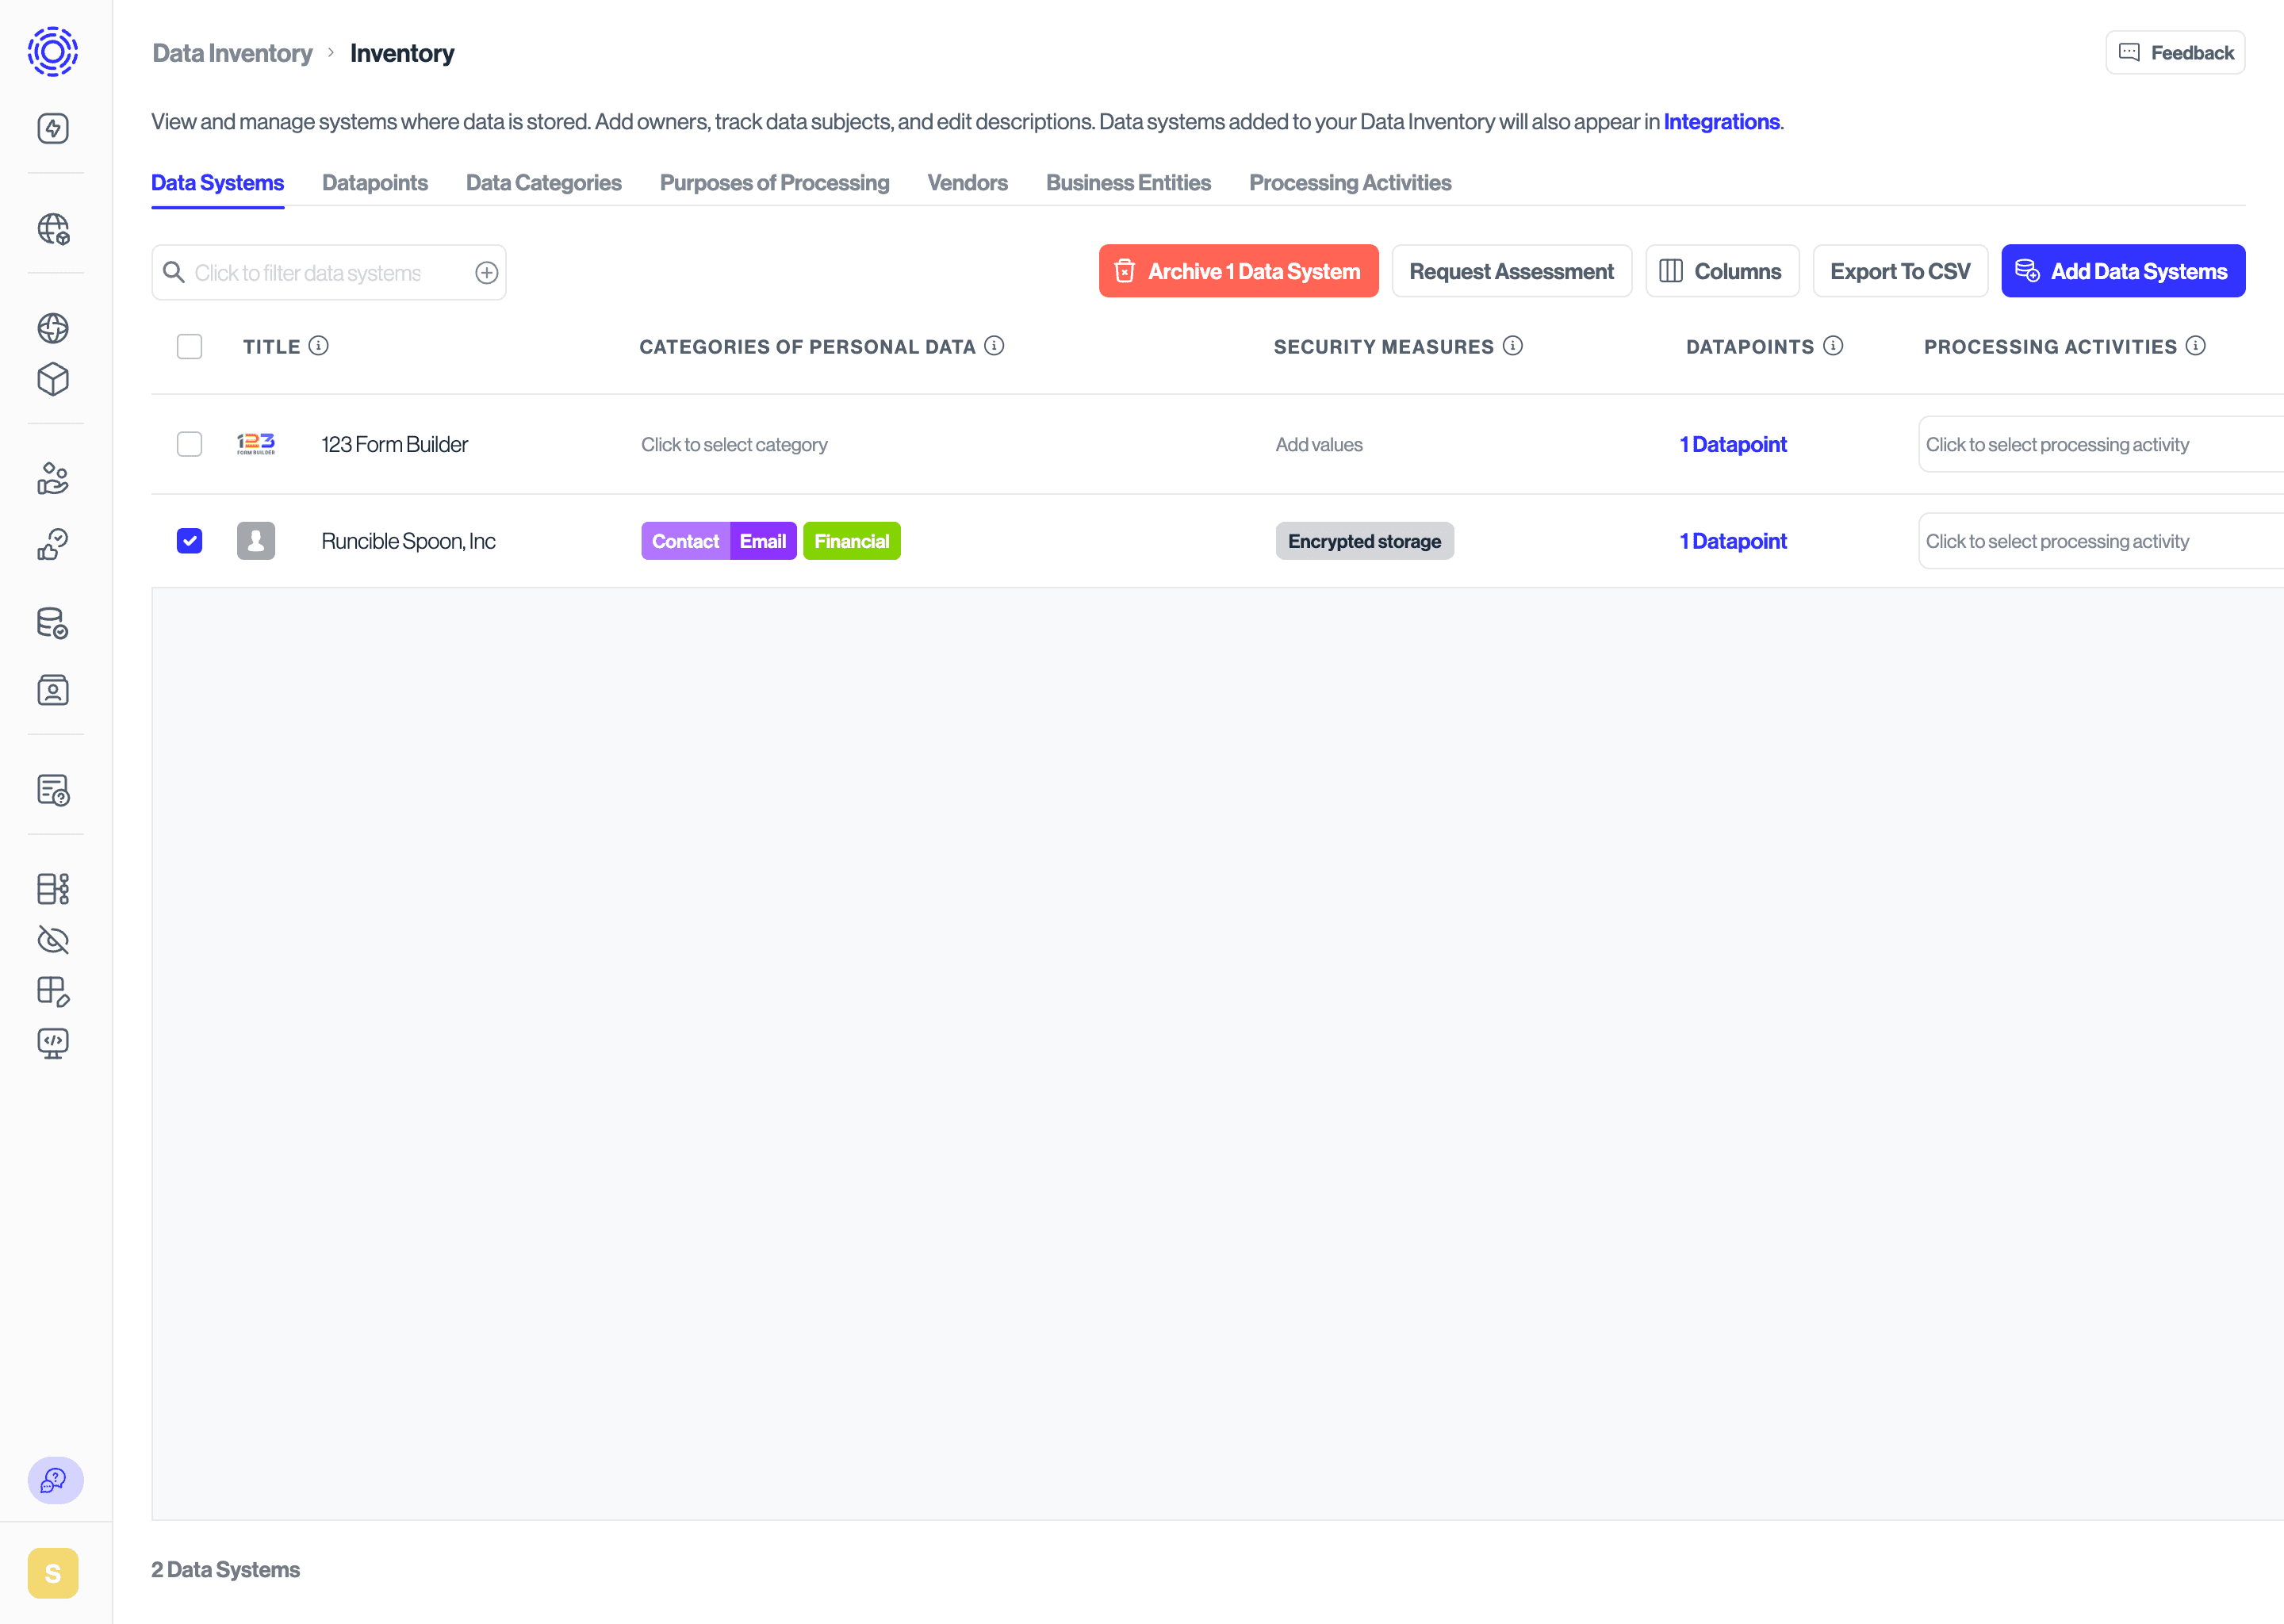2284x1624 pixels.
Task: Click the Archive 1 Data System button
Action: pyautogui.click(x=1238, y=271)
